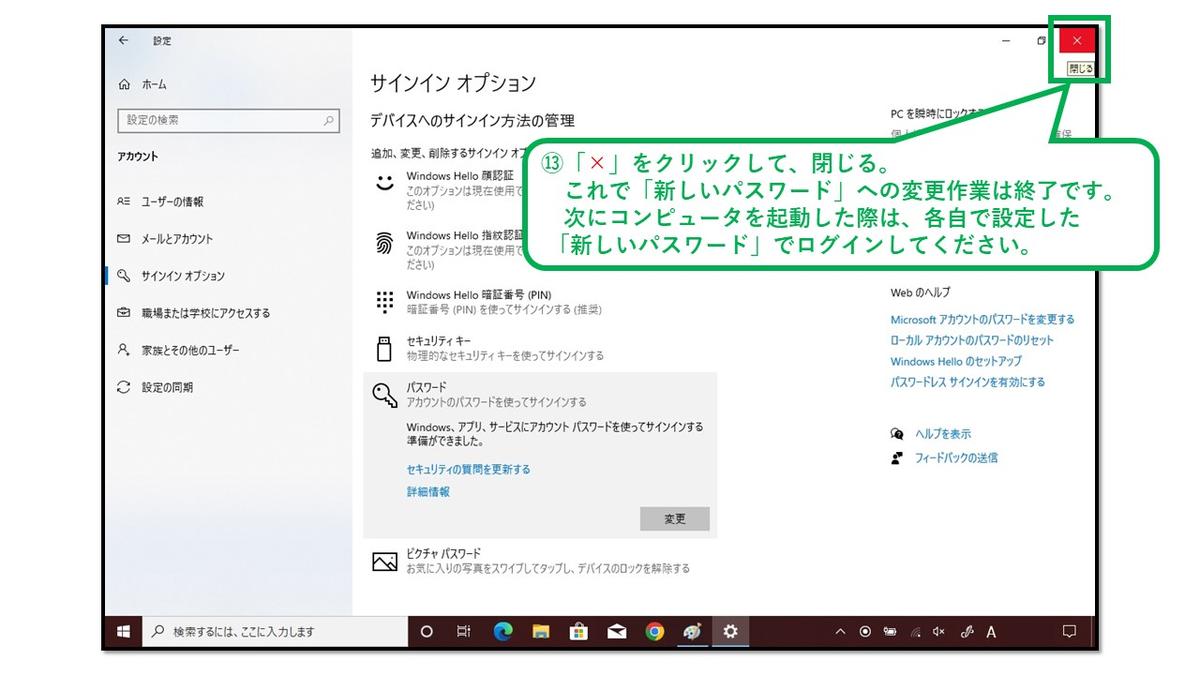This screenshot has height=675, width=1200.
Task: Click the 設定の検索 search field
Action: click(x=228, y=120)
